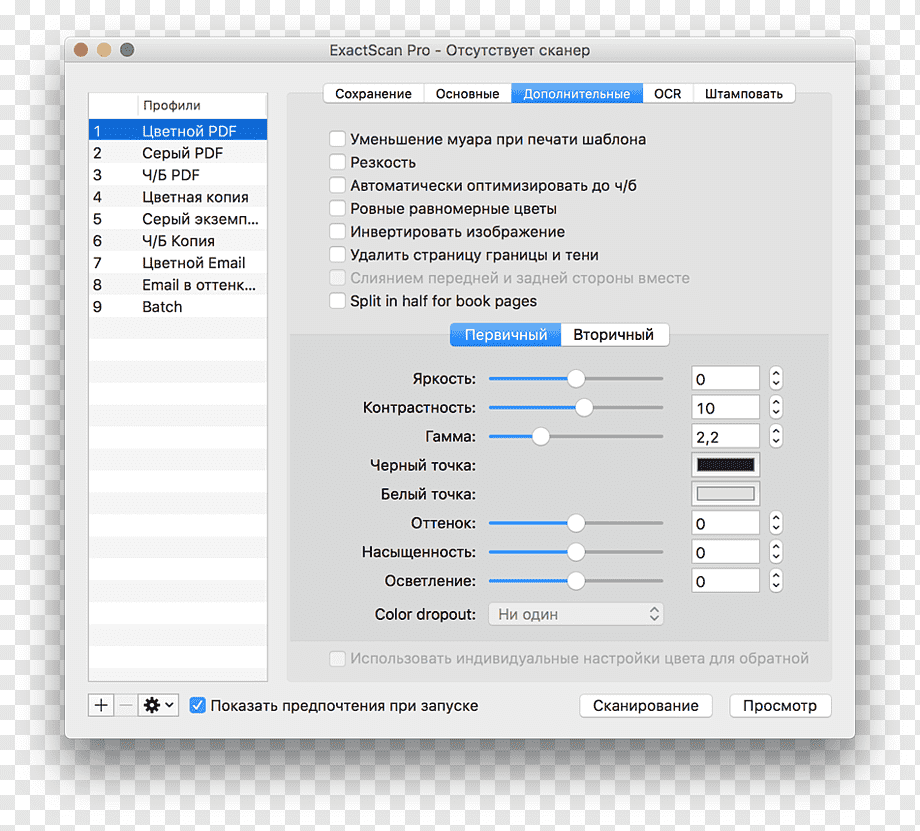Switch to the OCR tab
The height and width of the screenshot is (831, 920).
pyautogui.click(x=668, y=93)
